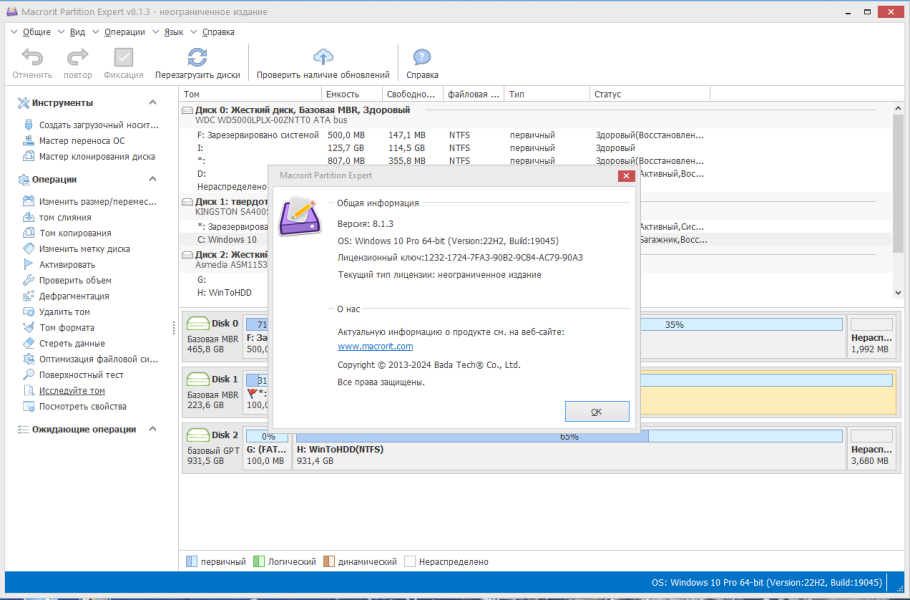Click the Изменить метку диска icon
Image resolution: width=910 pixels, height=600 pixels.
(28, 248)
